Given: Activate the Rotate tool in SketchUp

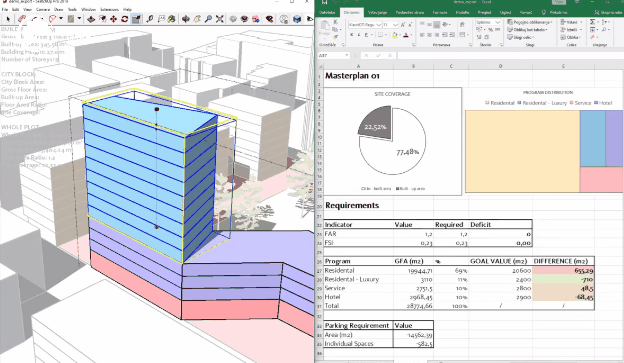Looking at the screenshot, I should tap(125, 19).
